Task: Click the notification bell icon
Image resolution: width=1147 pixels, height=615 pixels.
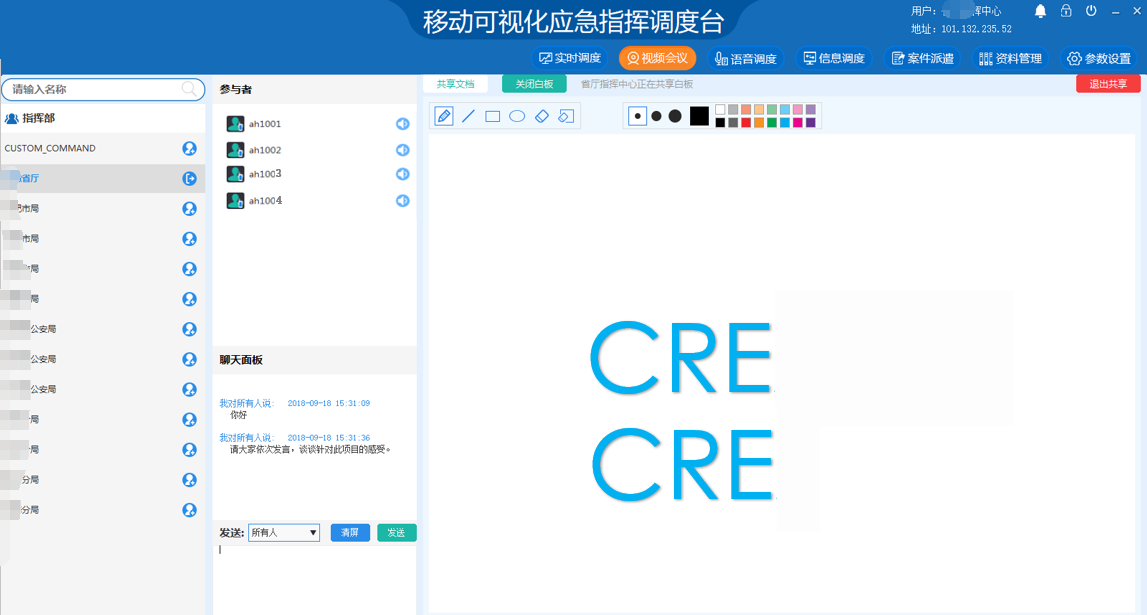Action: [1040, 11]
